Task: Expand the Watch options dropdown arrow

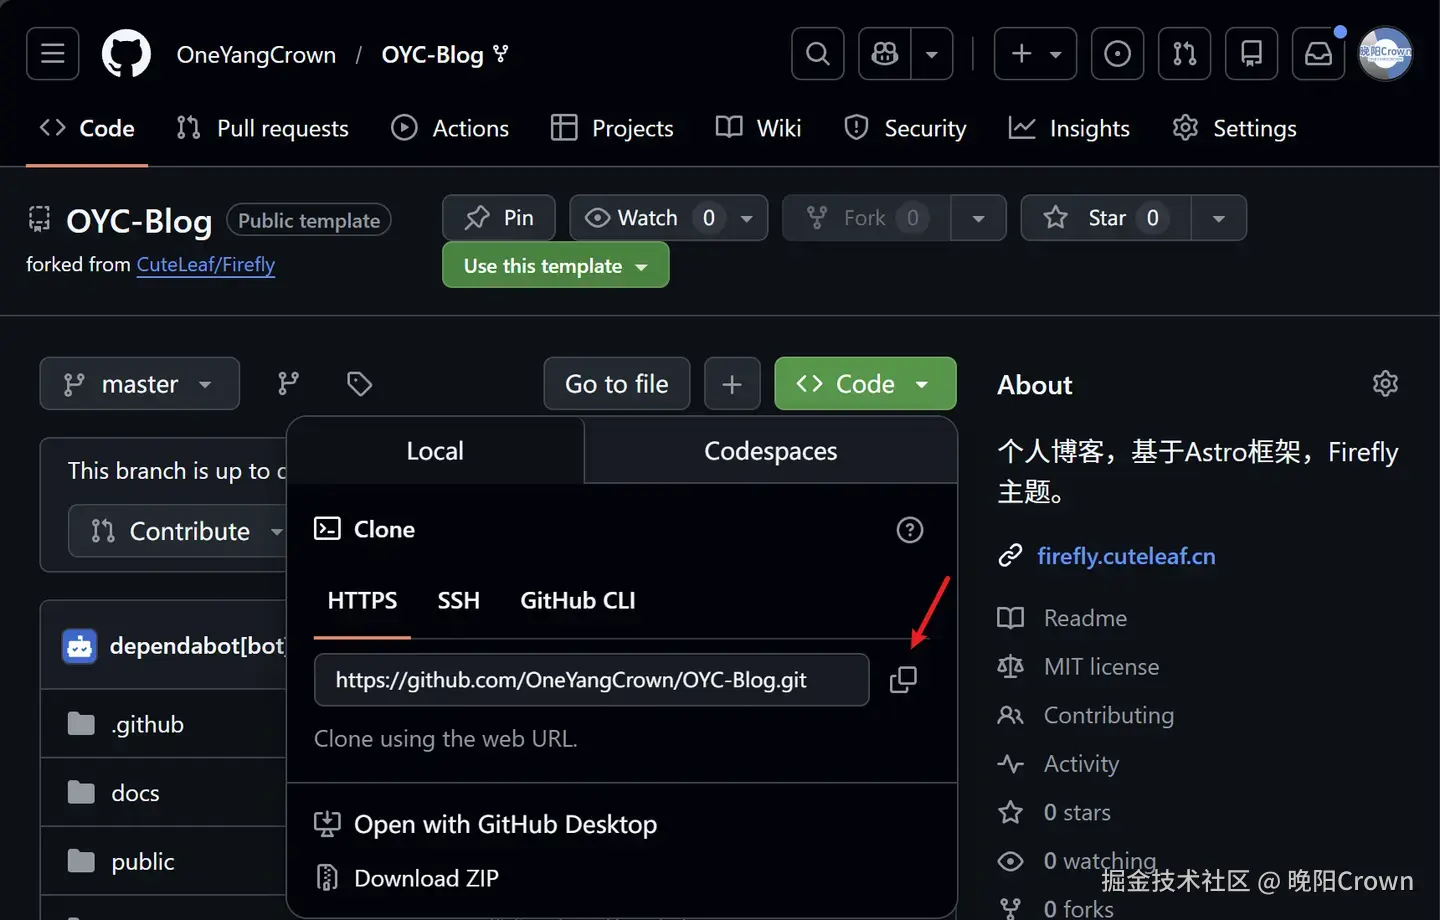Action: point(747,218)
